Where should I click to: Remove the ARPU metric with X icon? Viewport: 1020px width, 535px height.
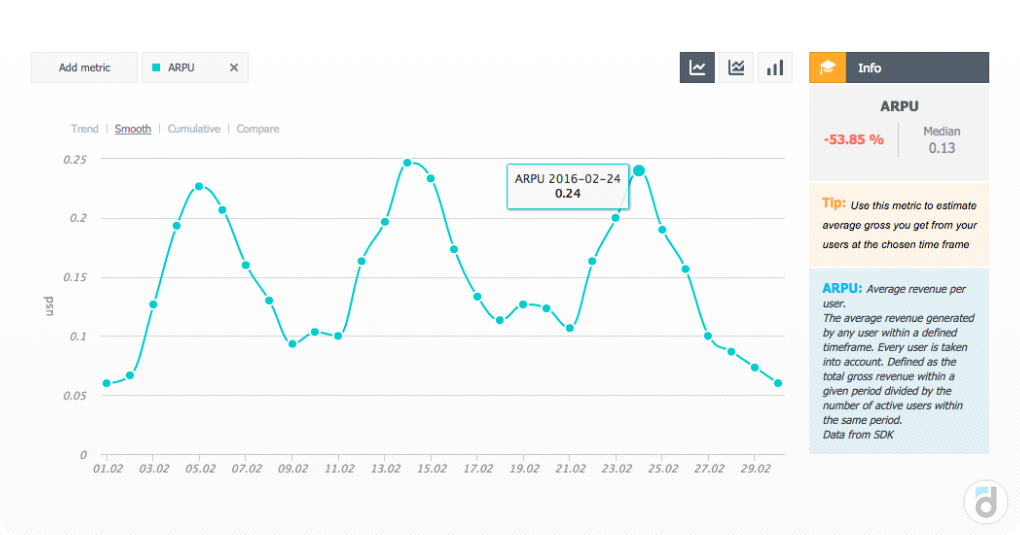(x=234, y=68)
